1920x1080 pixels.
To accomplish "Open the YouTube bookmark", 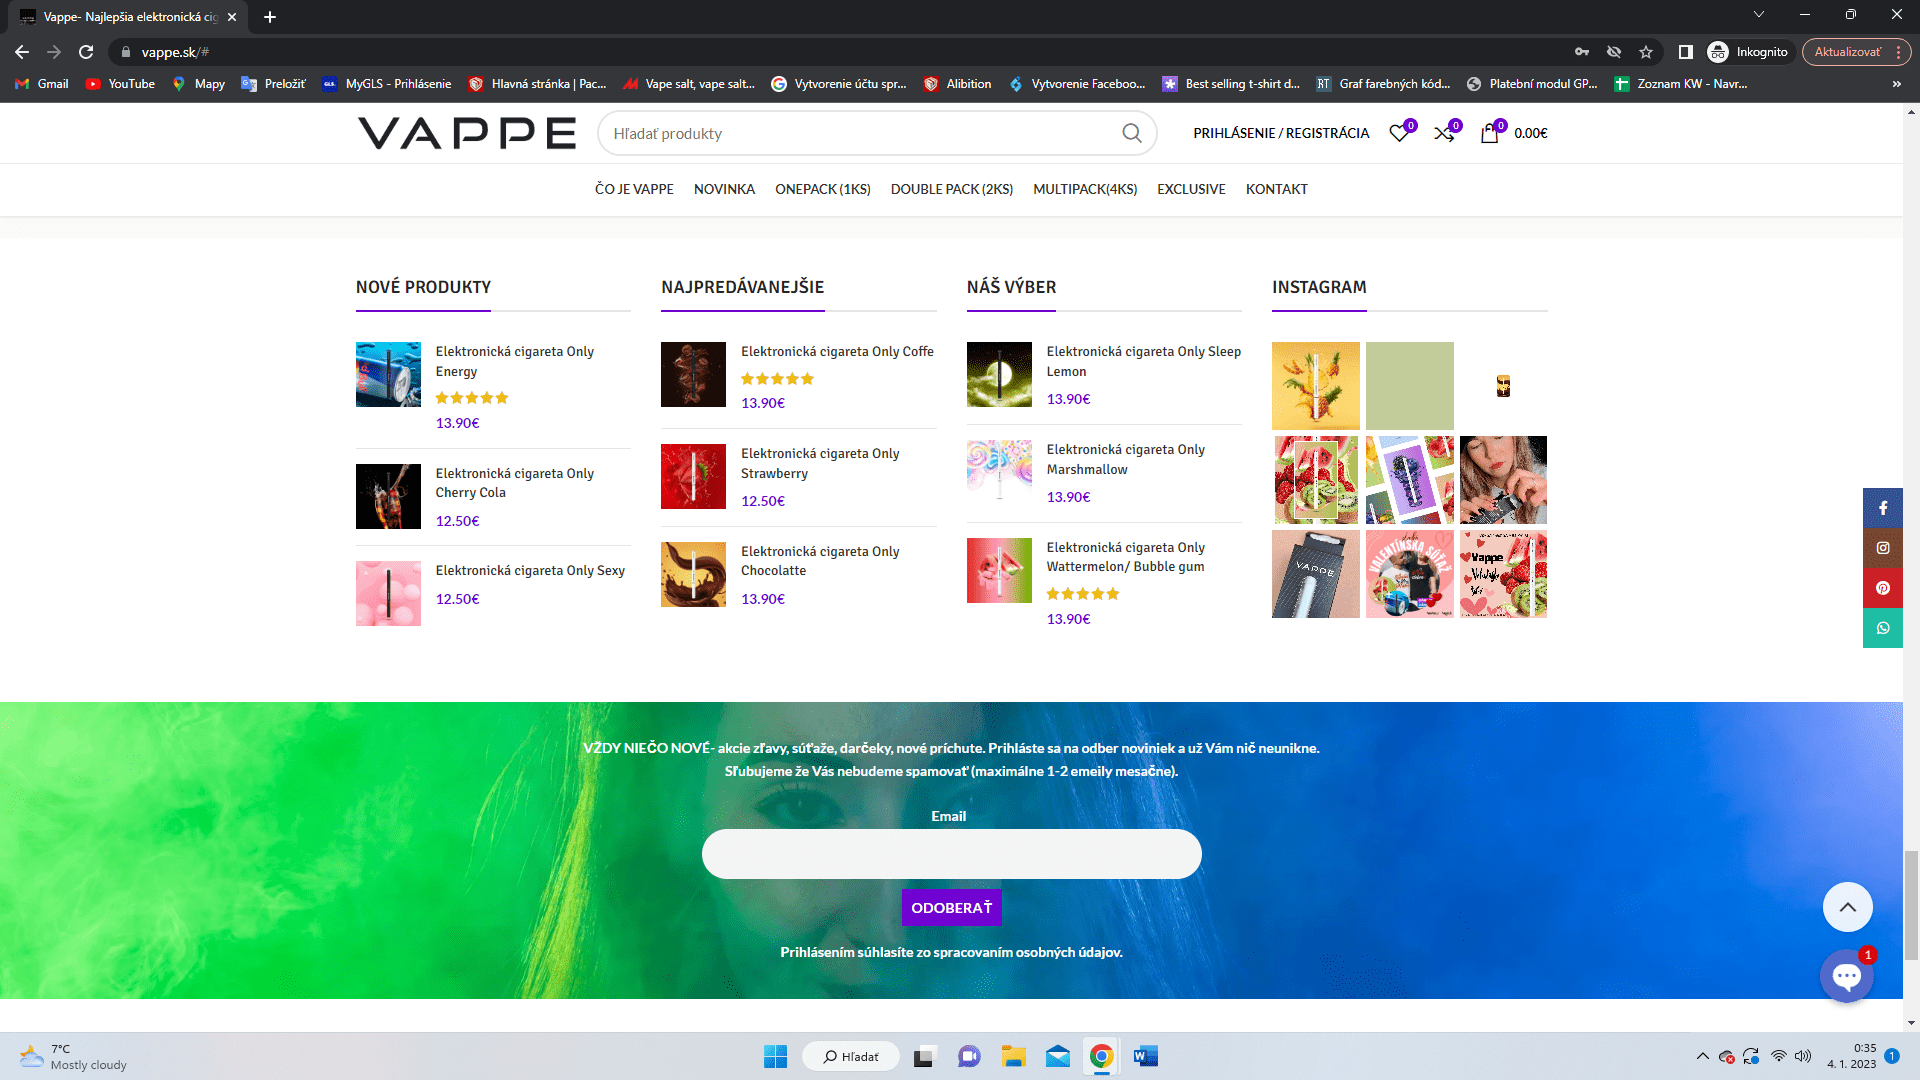I will point(120,84).
